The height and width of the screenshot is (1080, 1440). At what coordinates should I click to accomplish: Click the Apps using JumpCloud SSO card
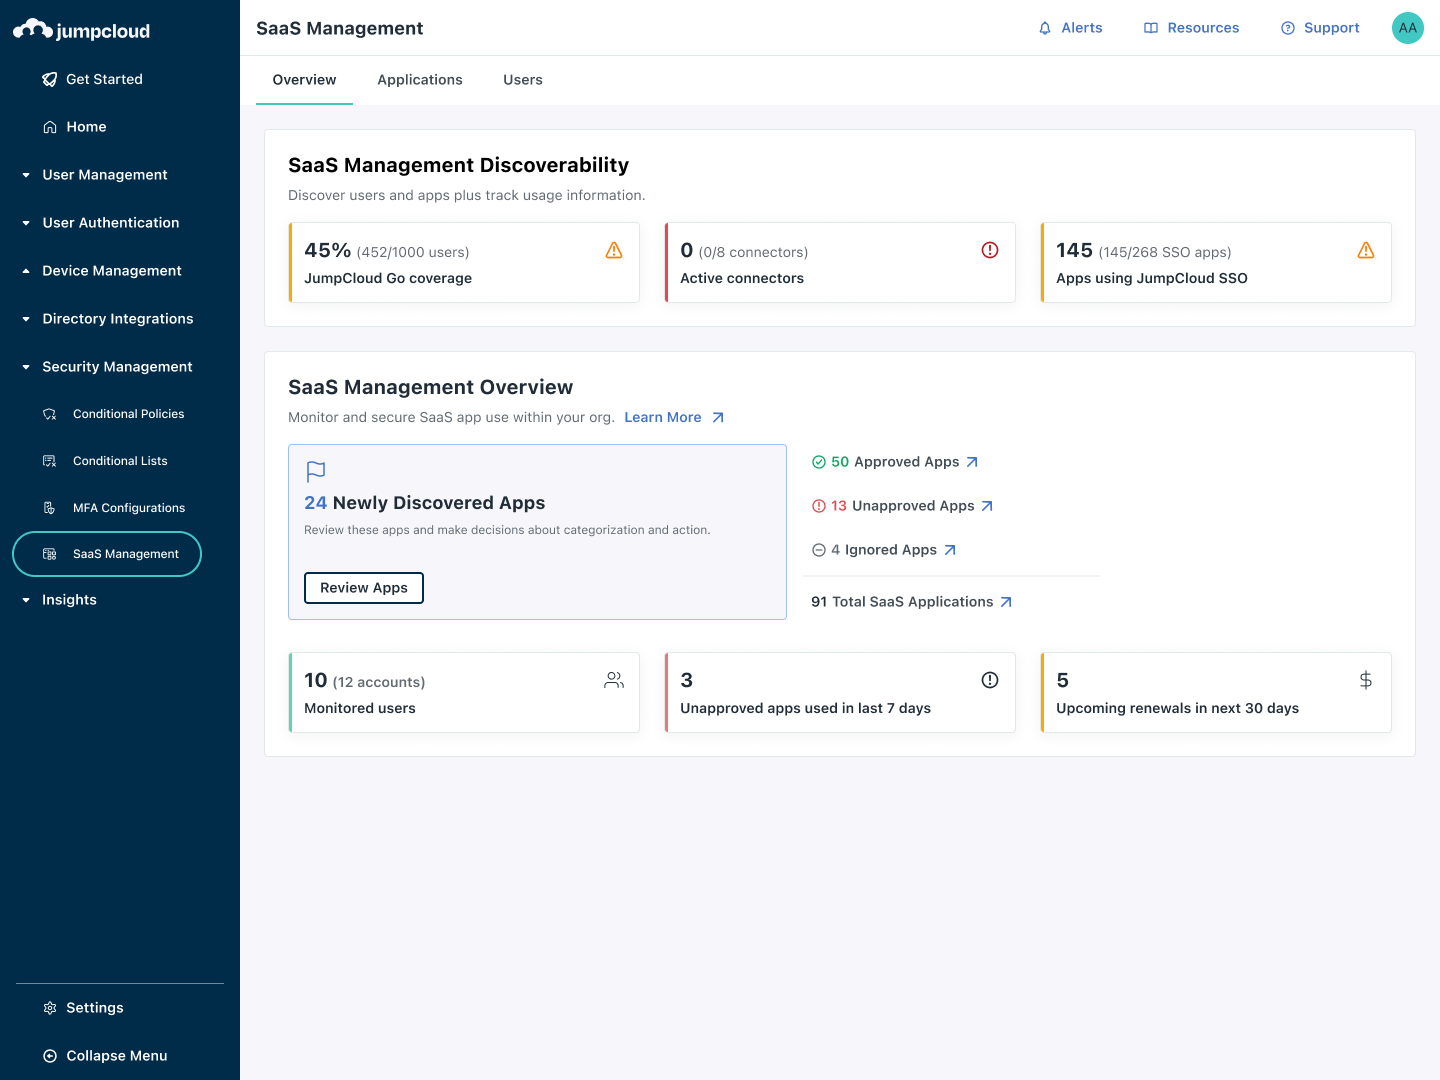pos(1216,262)
